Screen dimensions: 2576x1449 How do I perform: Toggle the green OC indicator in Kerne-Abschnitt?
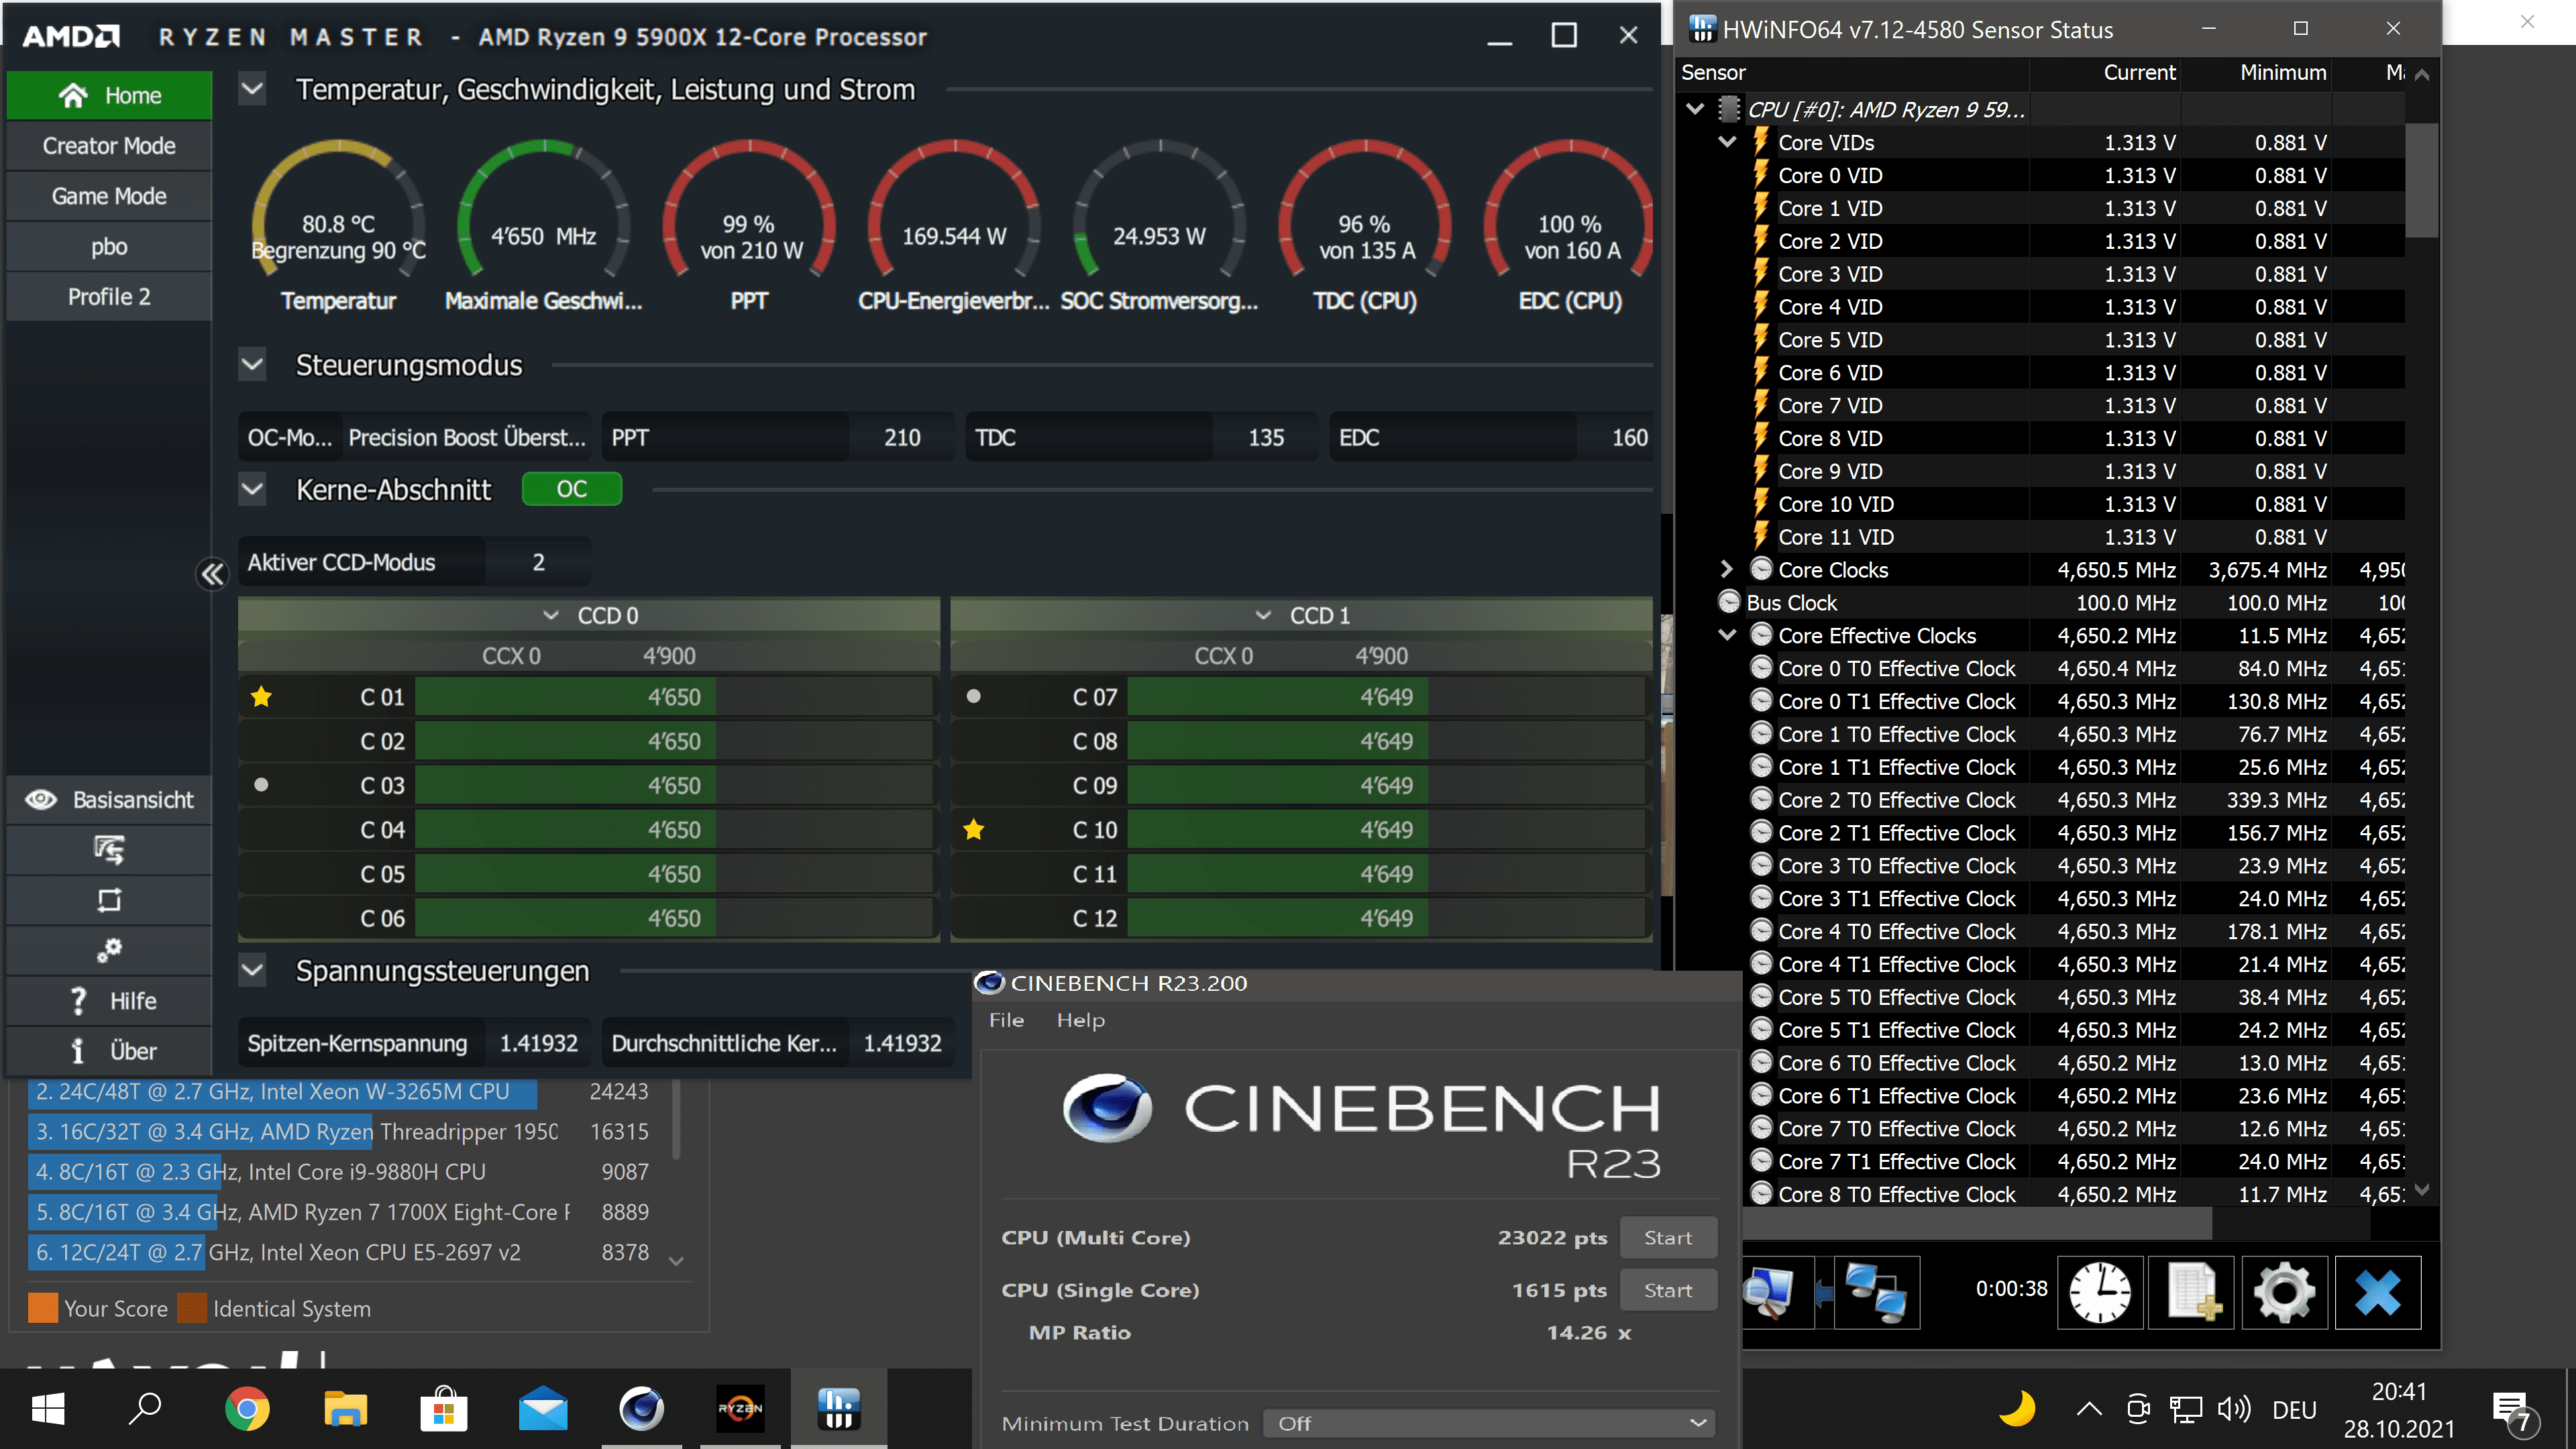pos(571,489)
